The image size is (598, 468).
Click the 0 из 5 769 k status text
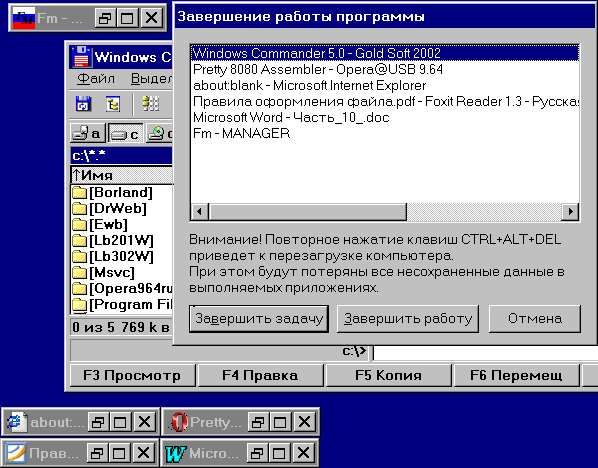(121, 327)
